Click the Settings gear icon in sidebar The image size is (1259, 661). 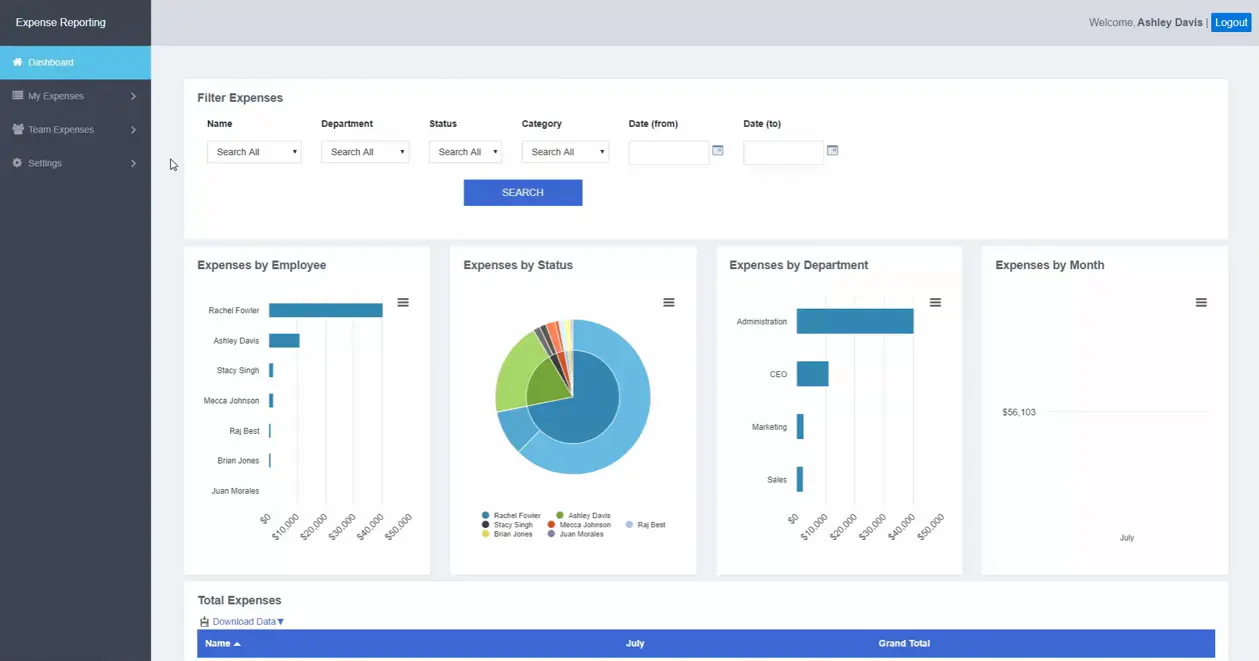(x=17, y=163)
